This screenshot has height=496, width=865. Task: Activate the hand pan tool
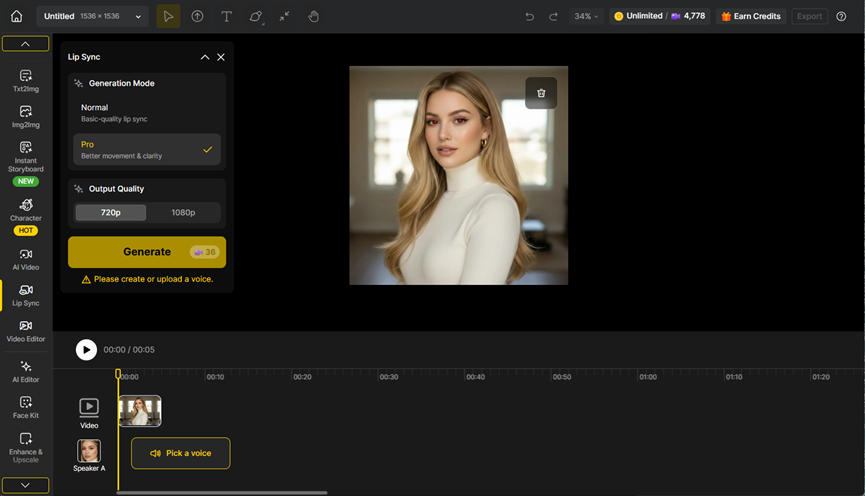(x=313, y=16)
